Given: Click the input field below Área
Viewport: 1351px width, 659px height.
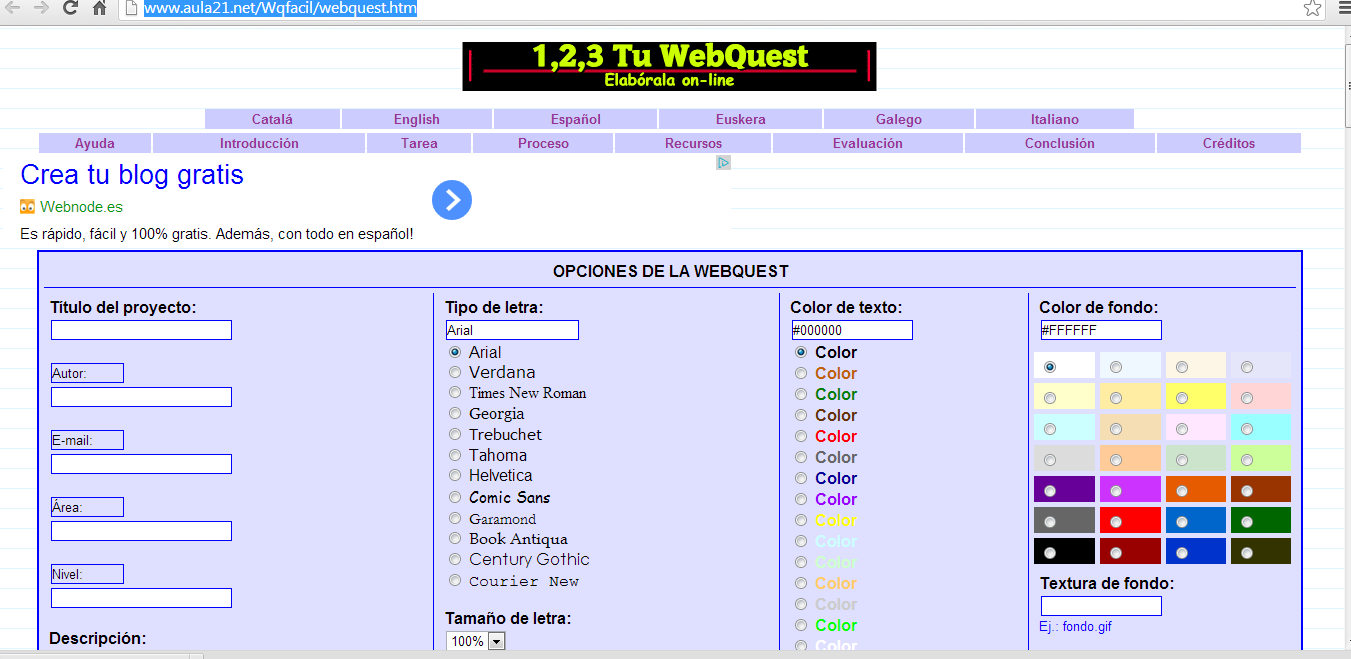Looking at the screenshot, I should [x=141, y=531].
